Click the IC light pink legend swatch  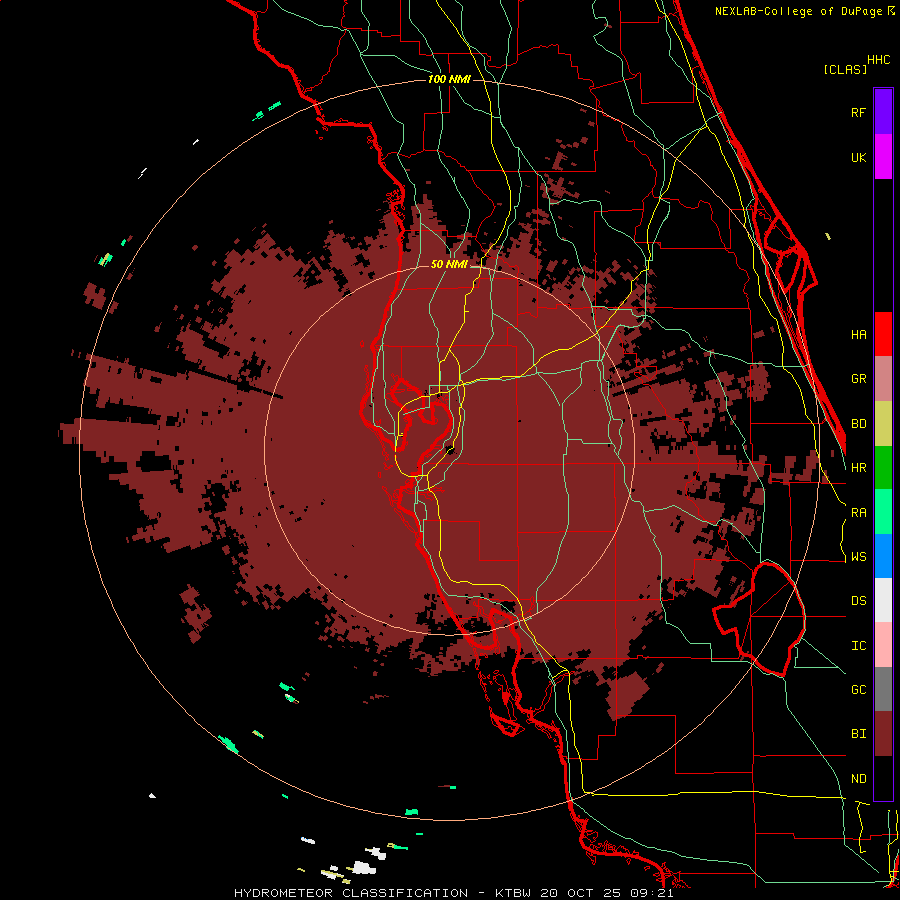click(x=883, y=645)
